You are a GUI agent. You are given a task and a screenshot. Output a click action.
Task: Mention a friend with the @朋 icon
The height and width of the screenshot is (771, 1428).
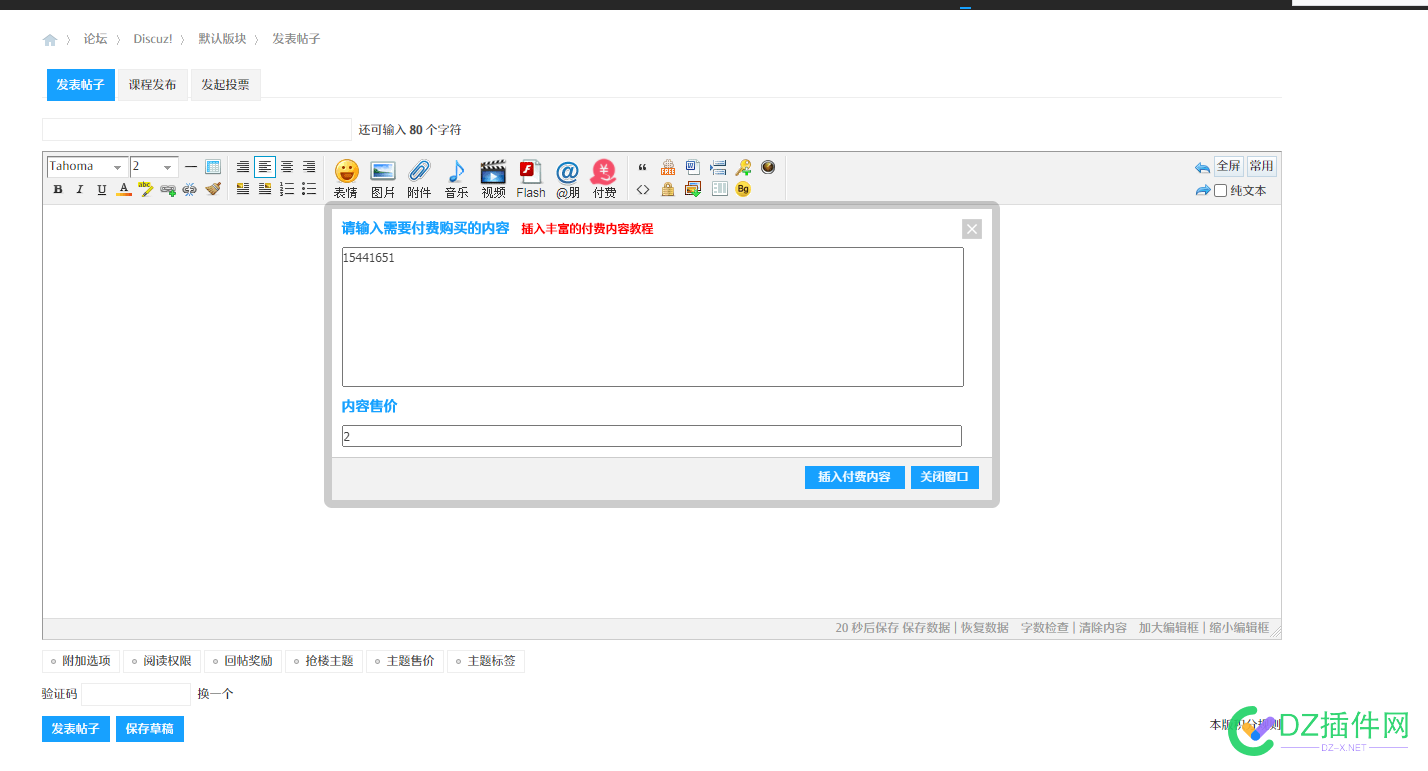click(x=567, y=178)
